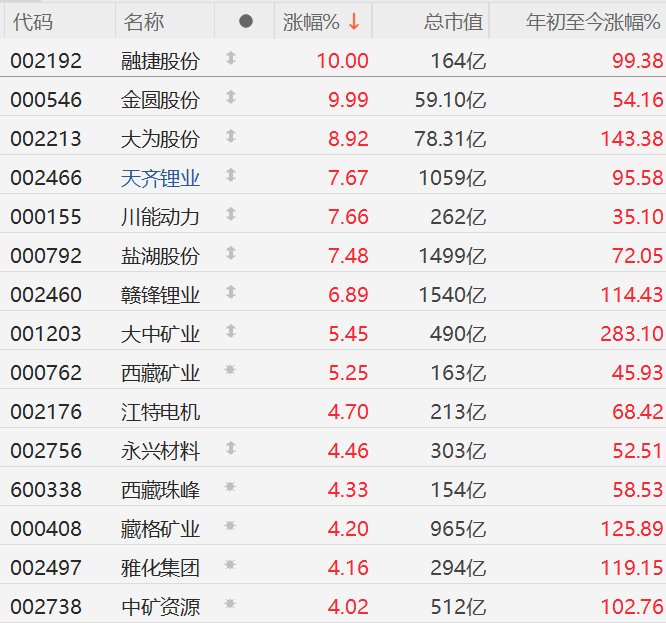Open the 天齐锂业 stock link
666x623 pixels.
[160, 178]
